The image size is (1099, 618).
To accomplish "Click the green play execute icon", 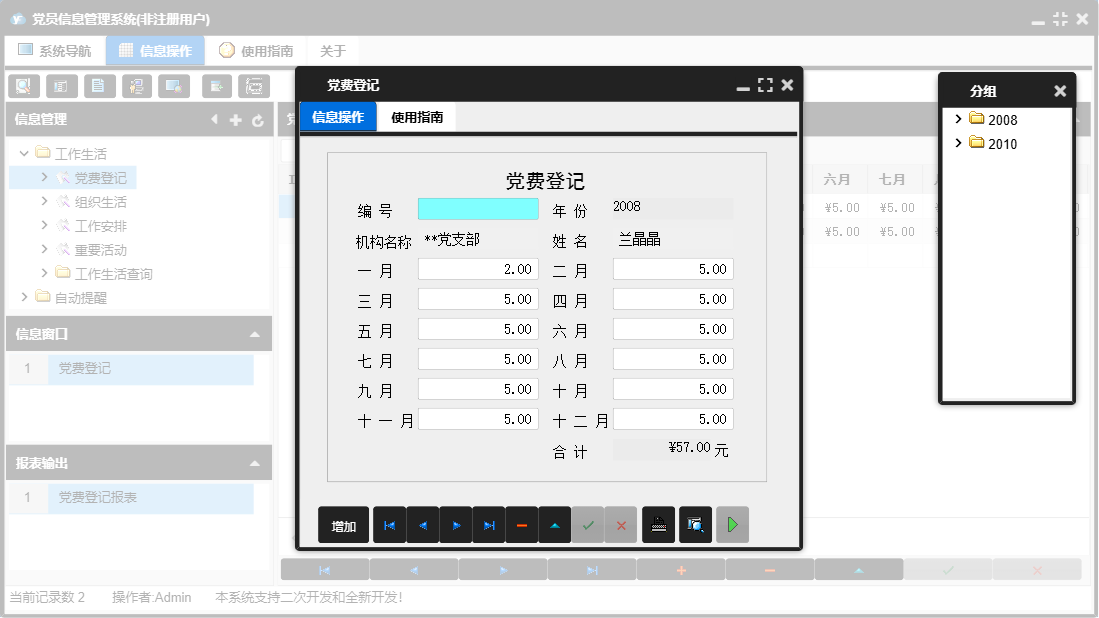I will click(x=732, y=524).
